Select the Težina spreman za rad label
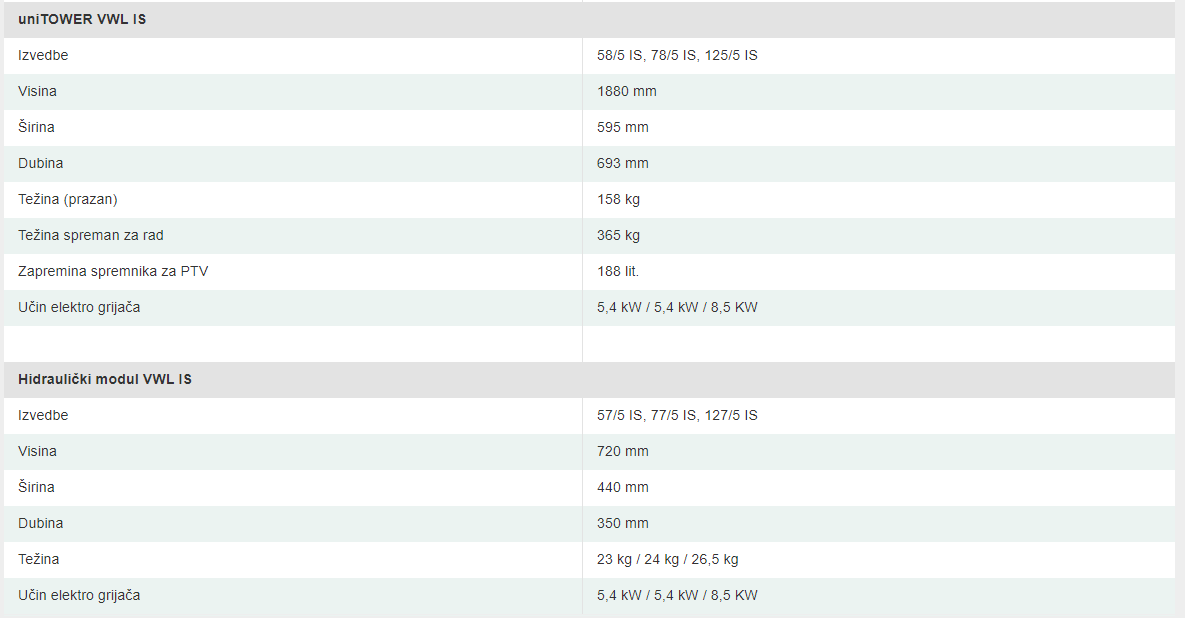The height and width of the screenshot is (618, 1185). (x=91, y=235)
